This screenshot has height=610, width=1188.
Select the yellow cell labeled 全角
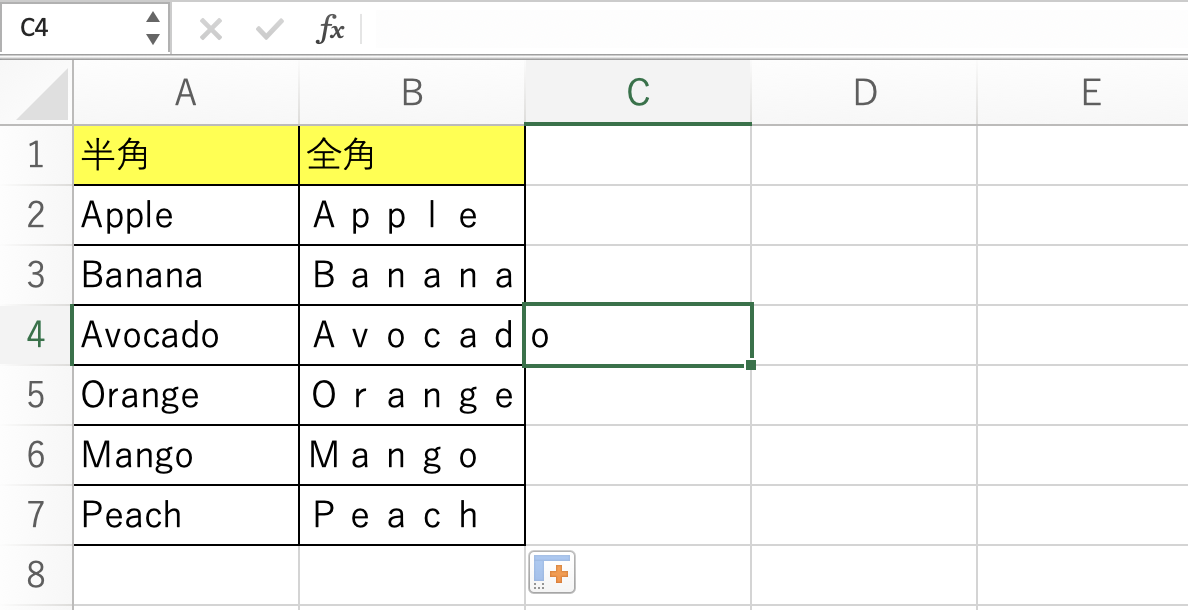coord(411,155)
